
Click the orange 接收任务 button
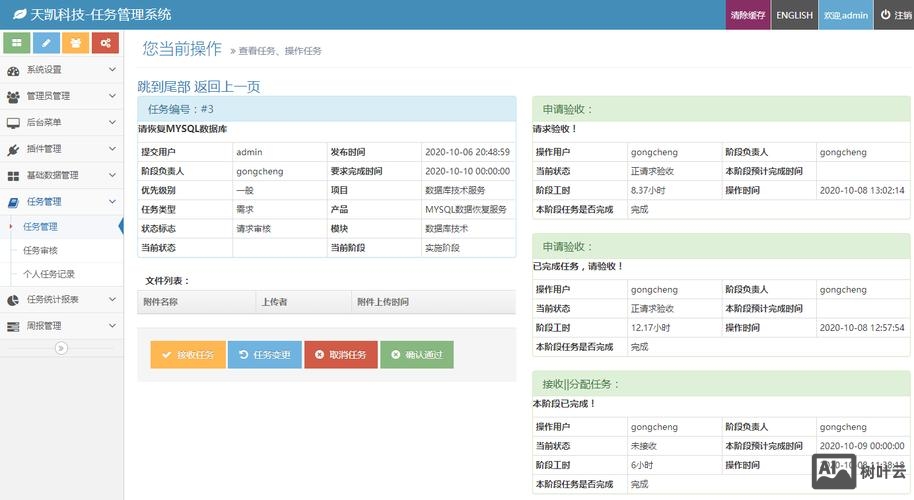click(188, 355)
